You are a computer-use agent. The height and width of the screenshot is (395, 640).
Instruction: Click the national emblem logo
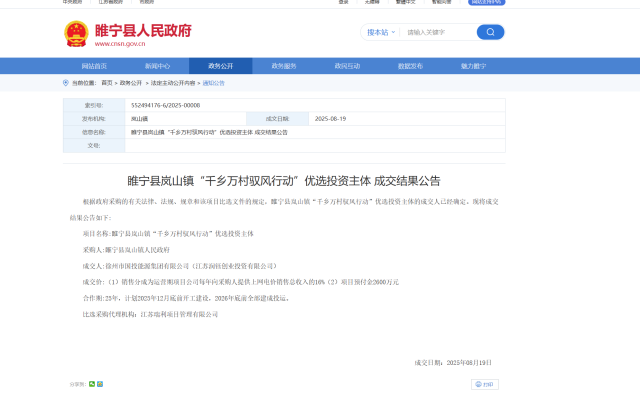76,34
